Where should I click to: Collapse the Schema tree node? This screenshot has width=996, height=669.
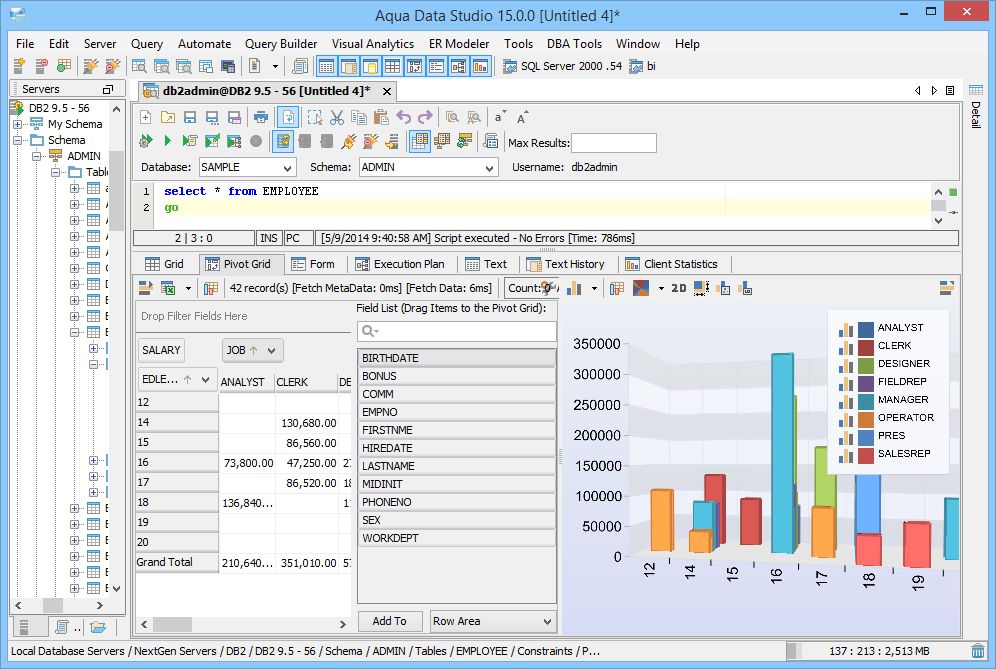[x=18, y=140]
